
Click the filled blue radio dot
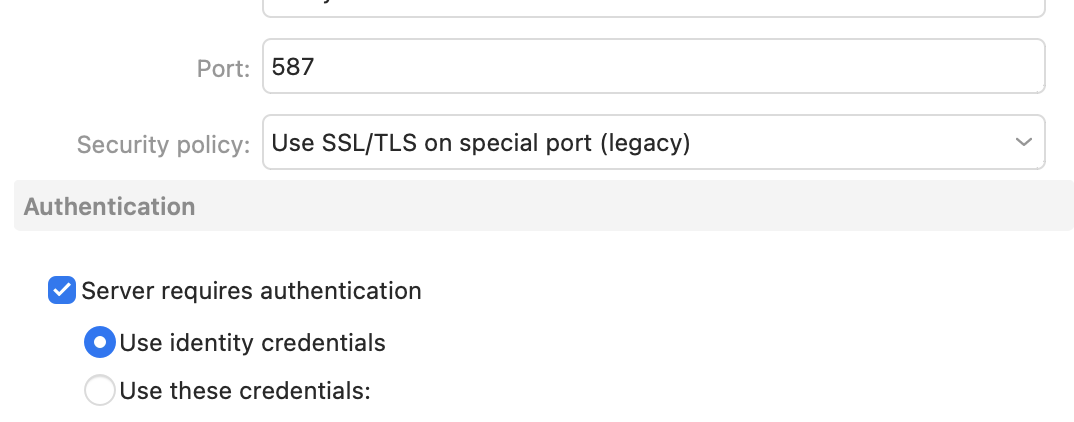pos(100,343)
